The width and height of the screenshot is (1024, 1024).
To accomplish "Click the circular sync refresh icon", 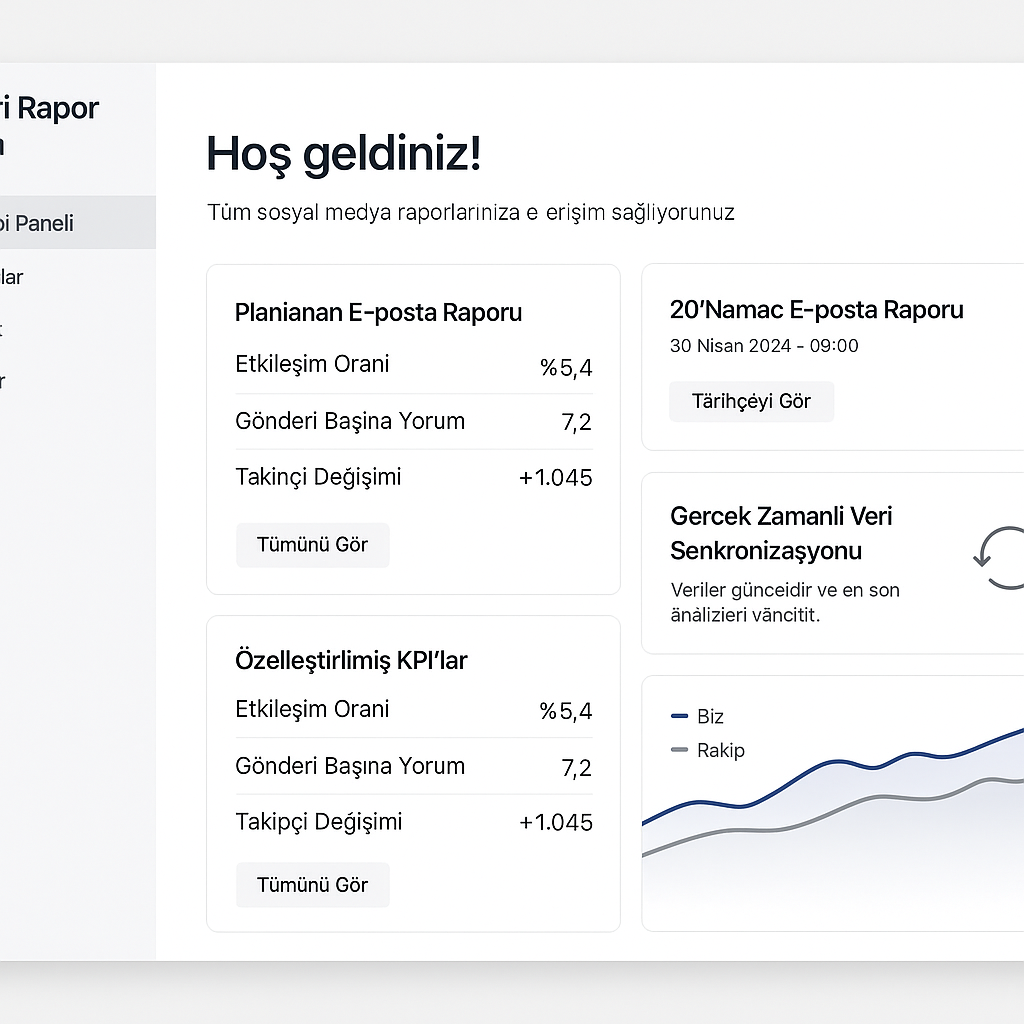I will [x=998, y=559].
